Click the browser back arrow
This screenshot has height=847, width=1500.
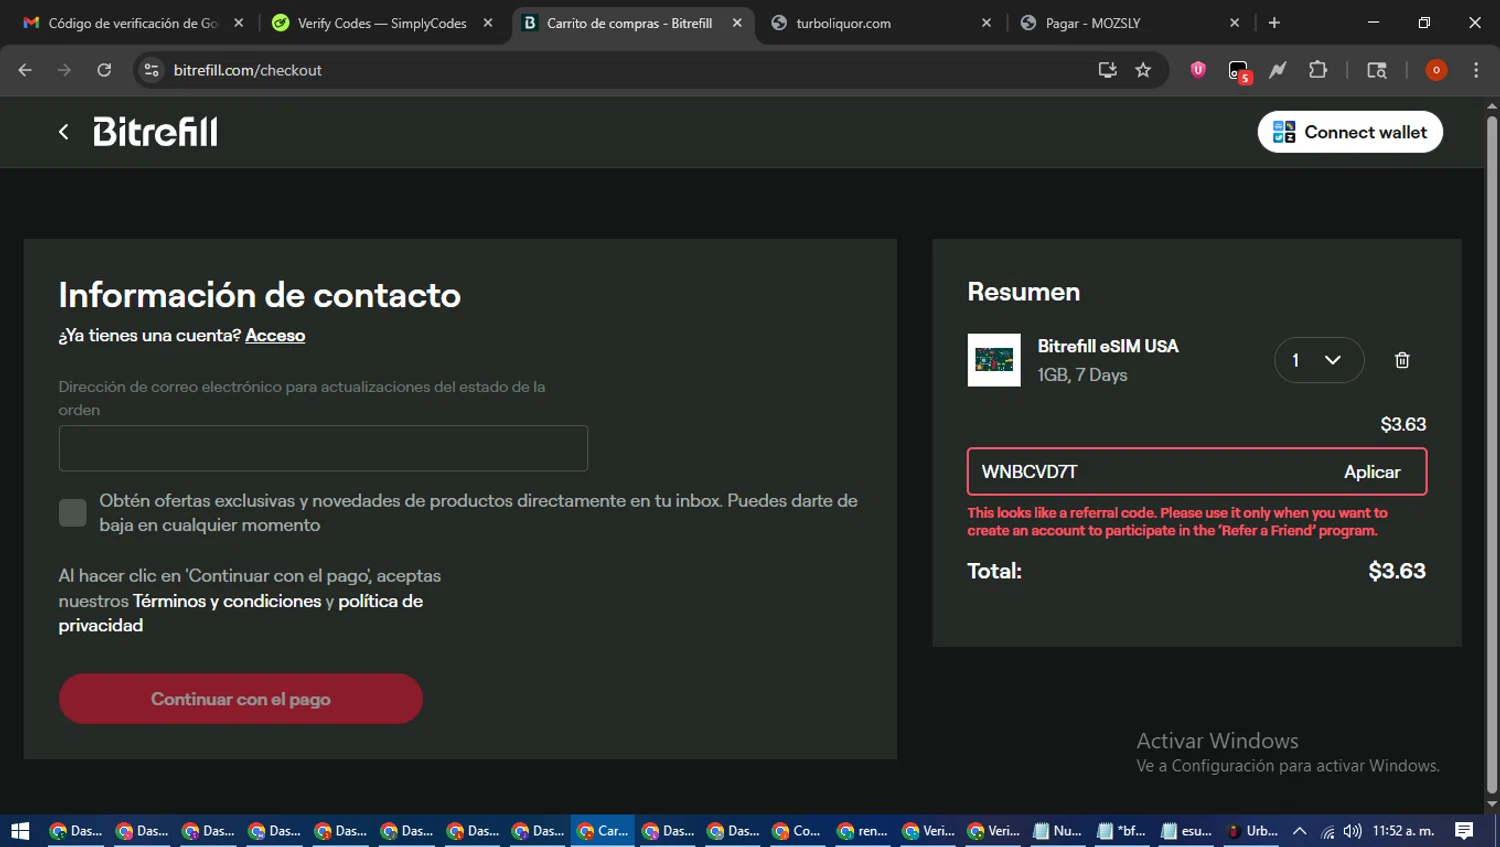click(25, 70)
